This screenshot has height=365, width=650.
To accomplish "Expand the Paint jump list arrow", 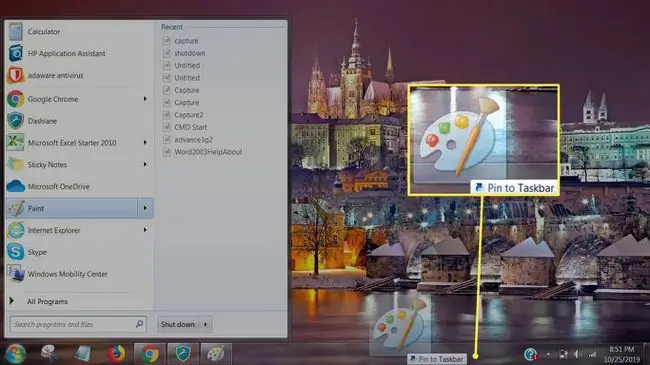I will pyautogui.click(x=145, y=208).
